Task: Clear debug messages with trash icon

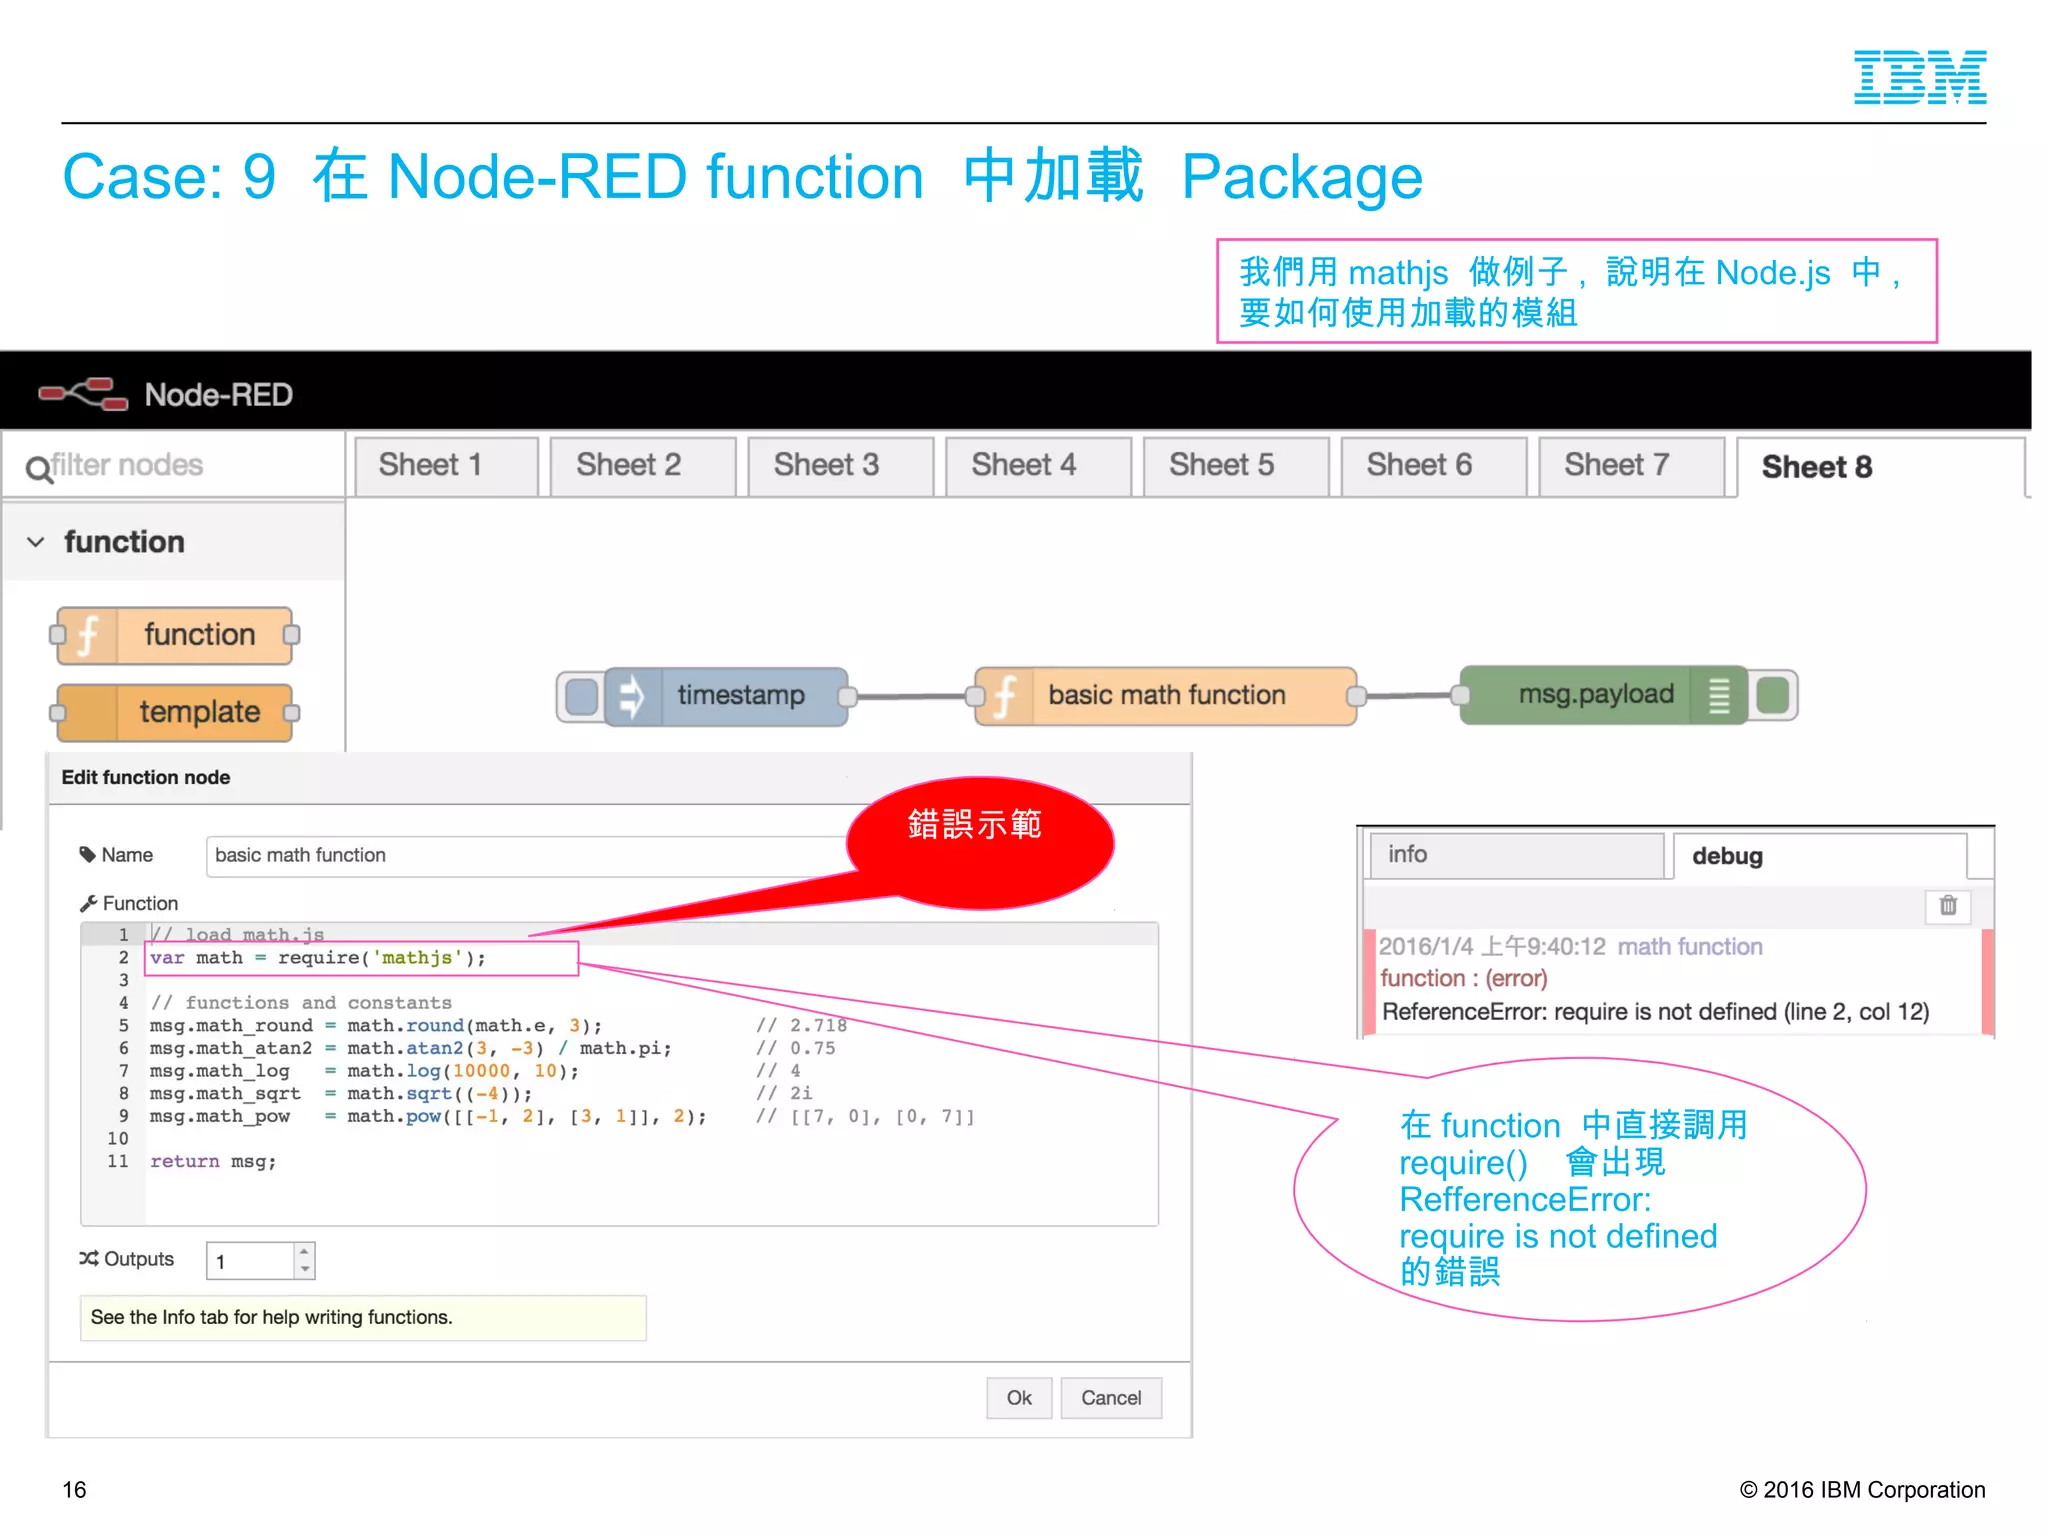Action: pos(1948,906)
